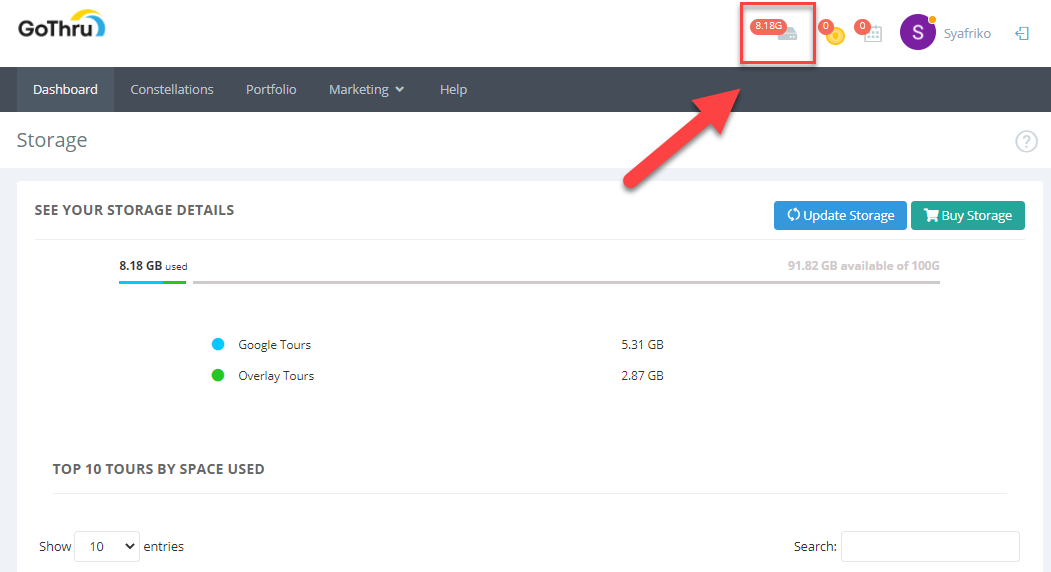The width and height of the screenshot is (1051, 572).
Task: Click the gold coin credits icon
Action: click(x=834, y=36)
